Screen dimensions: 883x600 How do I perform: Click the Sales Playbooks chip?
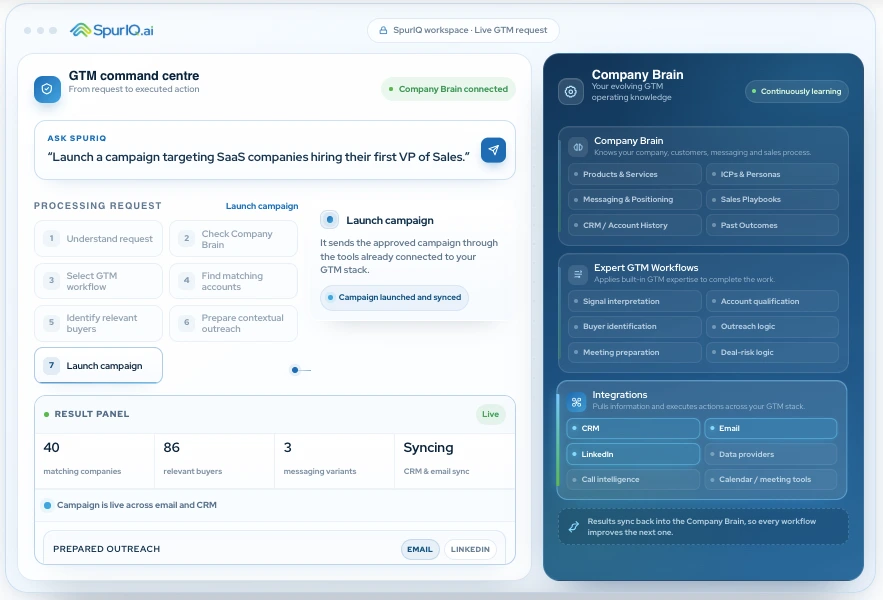point(772,199)
